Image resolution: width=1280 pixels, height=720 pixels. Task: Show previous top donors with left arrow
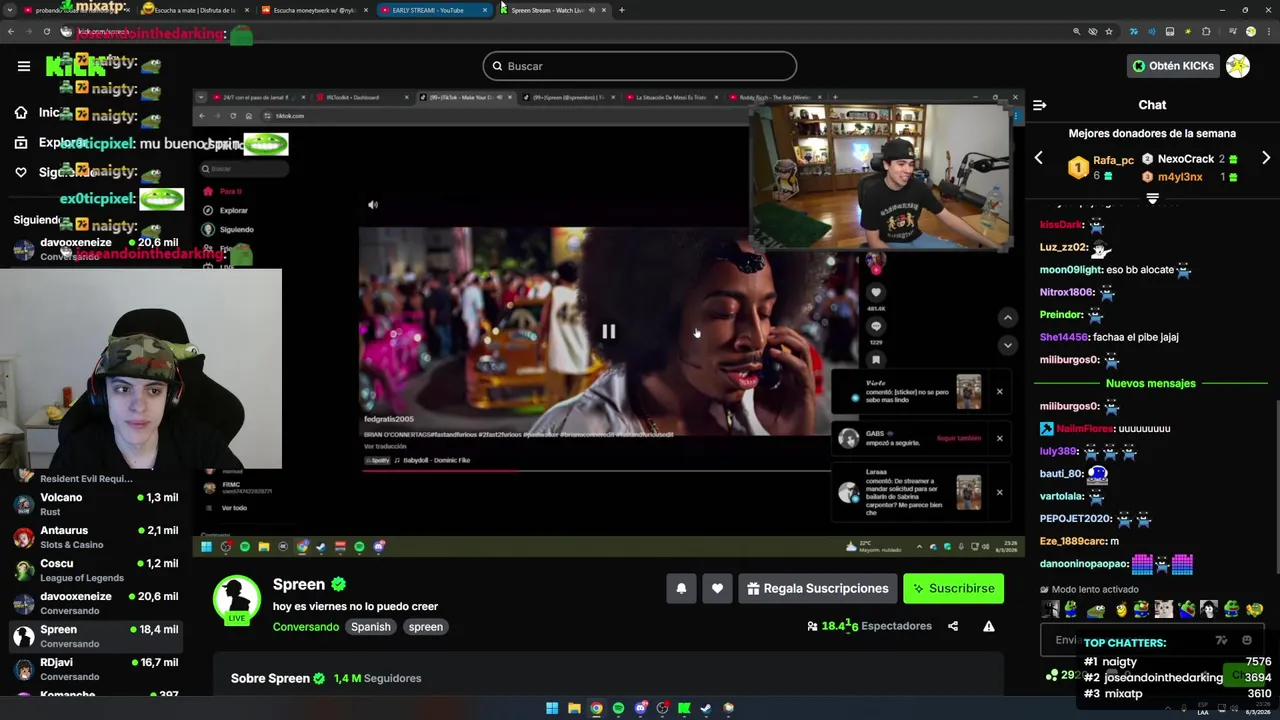tap(1038, 158)
